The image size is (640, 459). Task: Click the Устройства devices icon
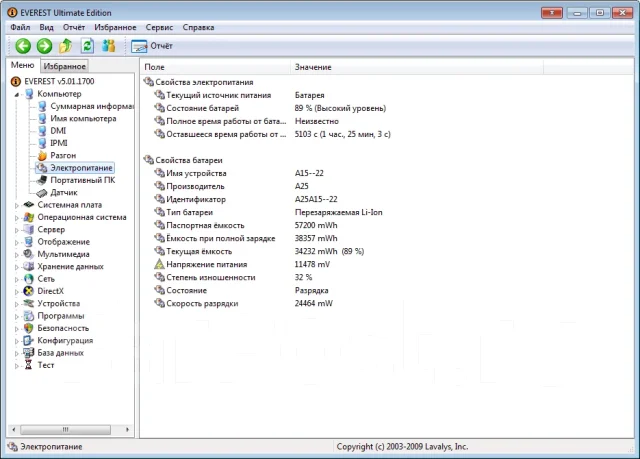pos(29,303)
